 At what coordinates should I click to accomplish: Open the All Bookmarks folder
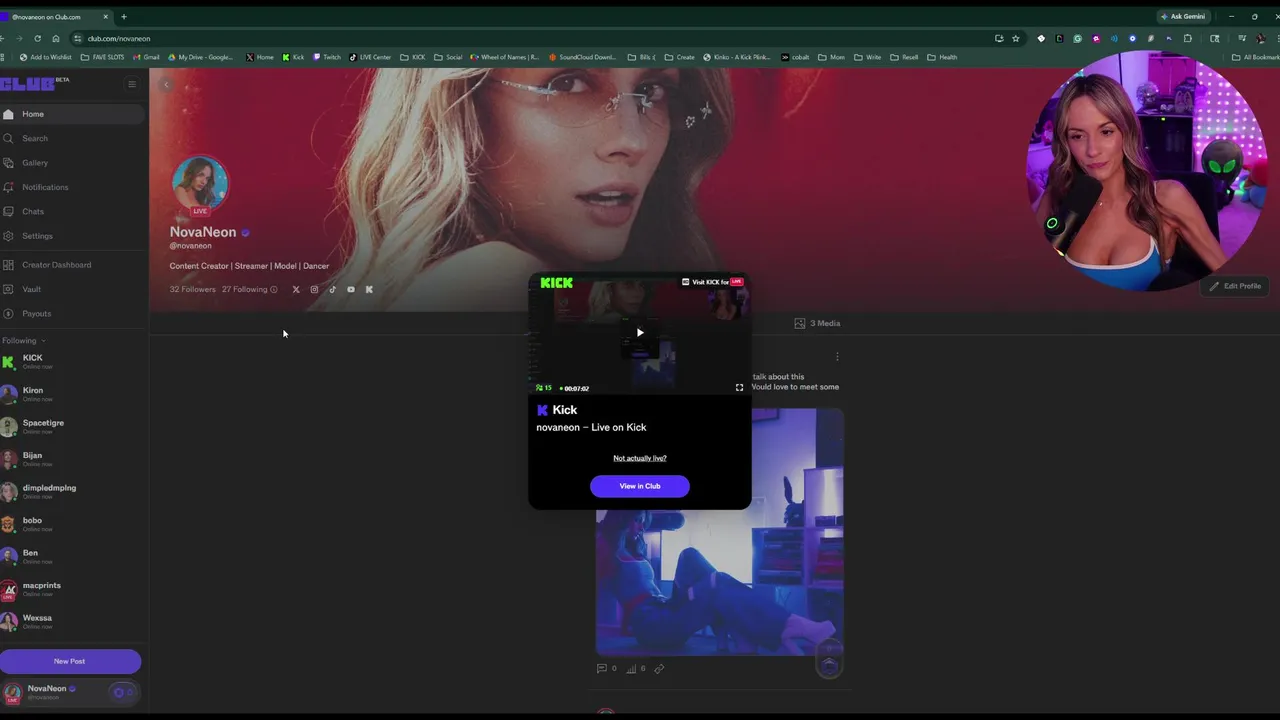1255,57
